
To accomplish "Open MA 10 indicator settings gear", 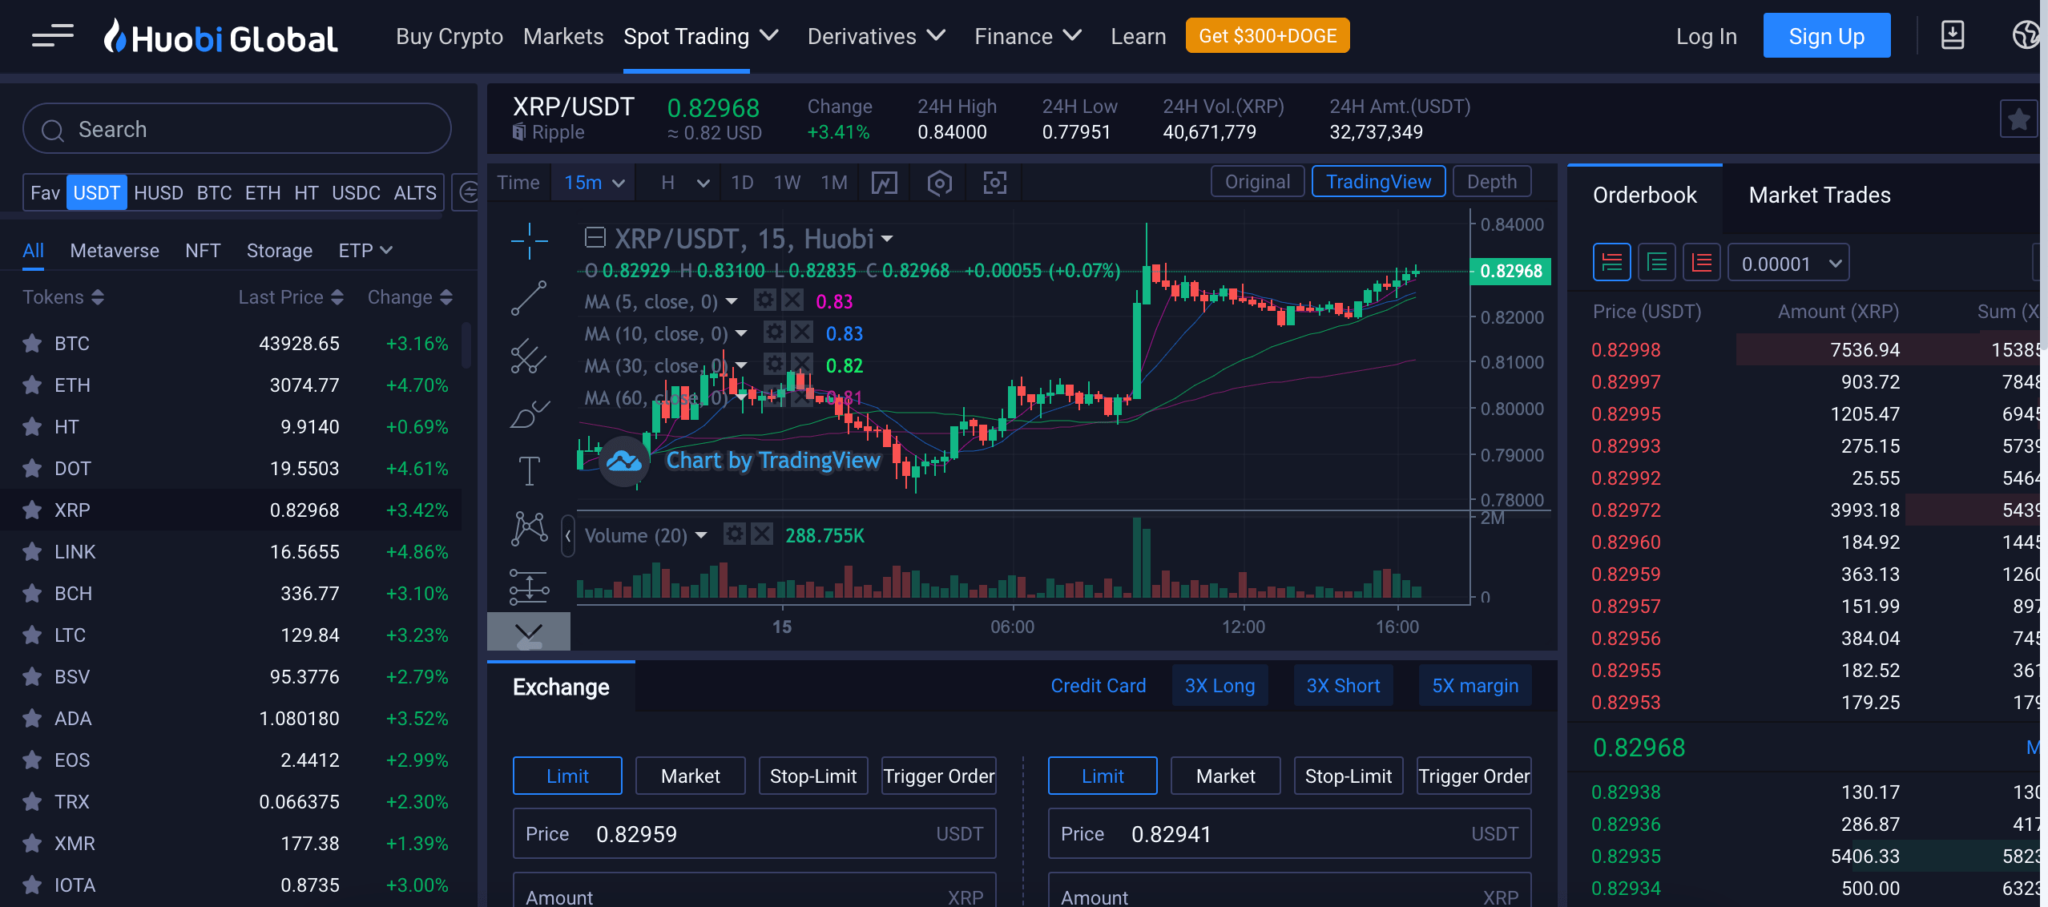I will pyautogui.click(x=775, y=332).
